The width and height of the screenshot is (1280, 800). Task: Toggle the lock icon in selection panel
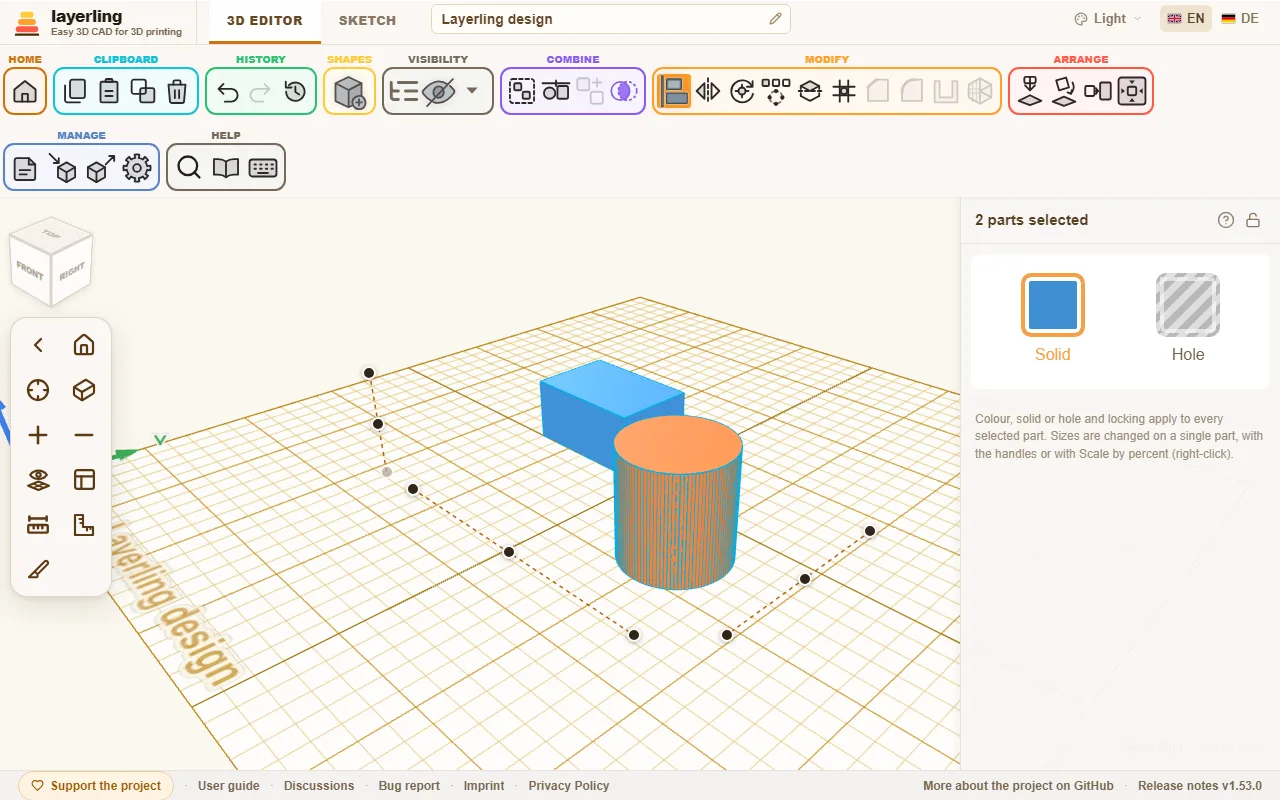[1253, 220]
